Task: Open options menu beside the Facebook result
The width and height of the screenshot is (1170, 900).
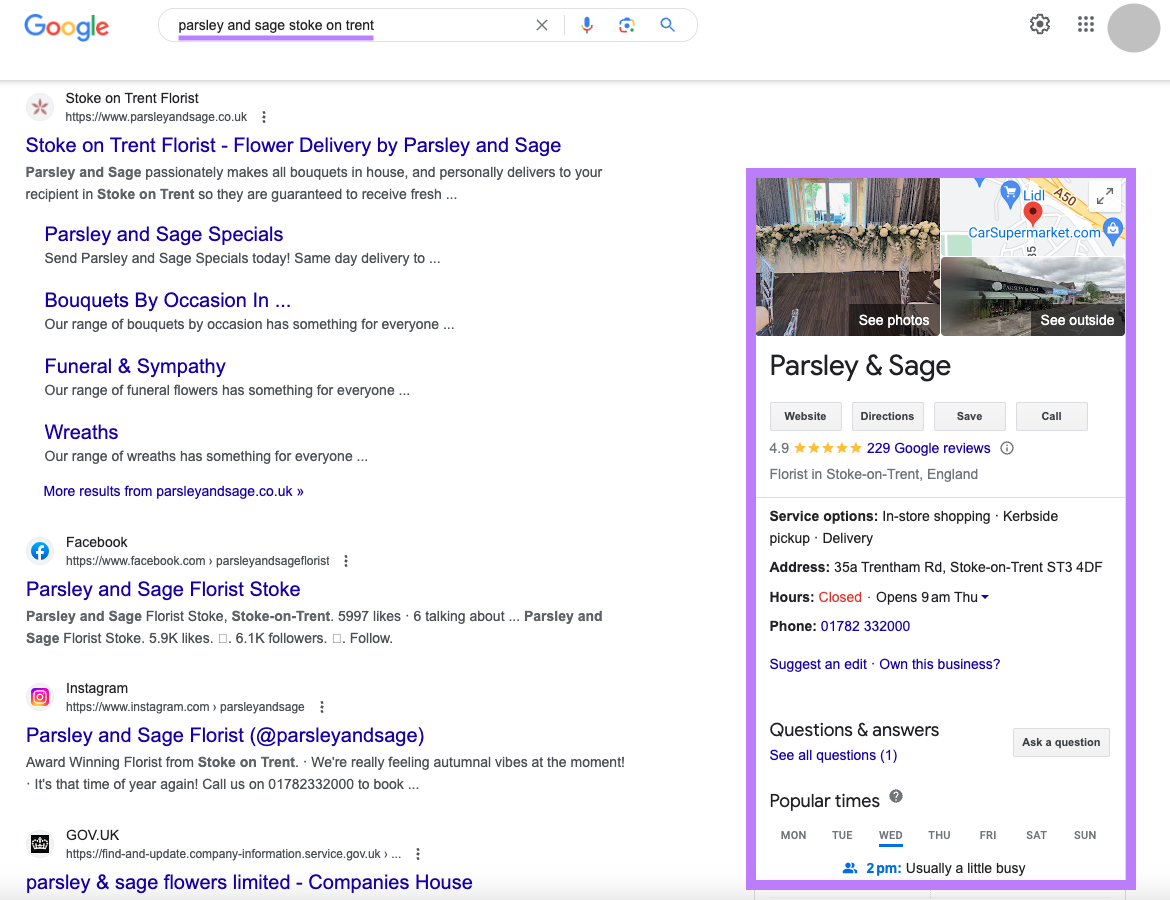Action: click(345, 561)
